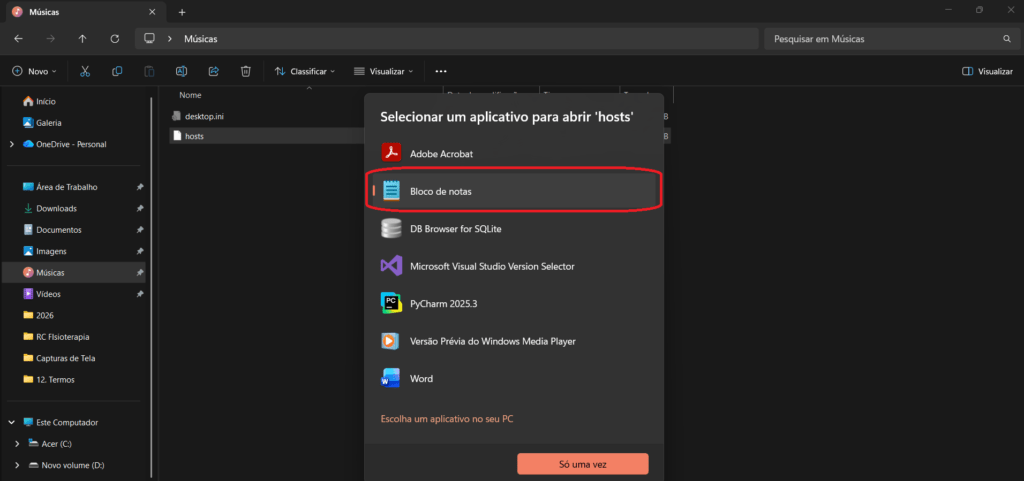Click the Copy icon in toolbar
The image size is (1024, 481).
117,71
